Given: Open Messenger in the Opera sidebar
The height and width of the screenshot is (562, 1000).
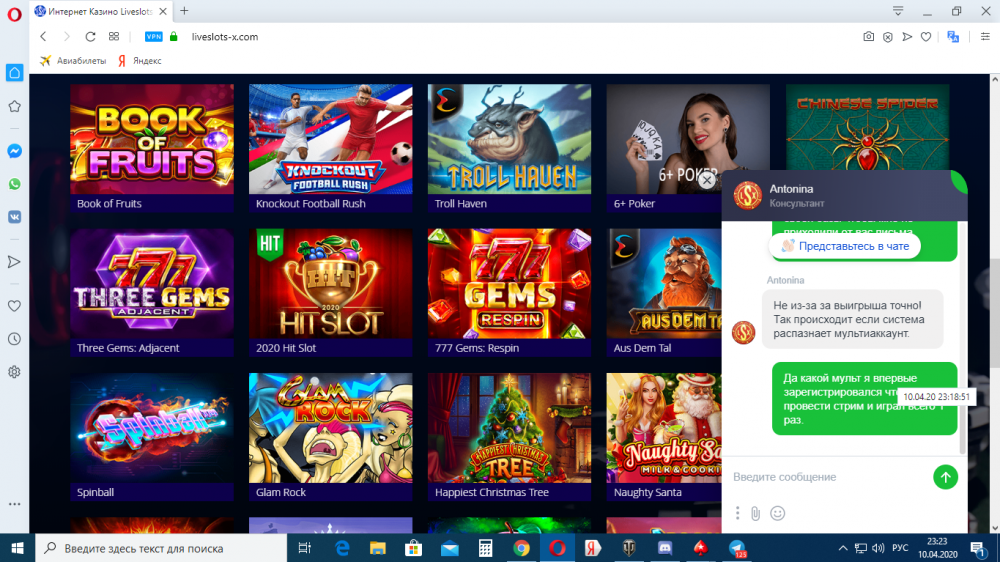Looking at the screenshot, I should coord(14,151).
